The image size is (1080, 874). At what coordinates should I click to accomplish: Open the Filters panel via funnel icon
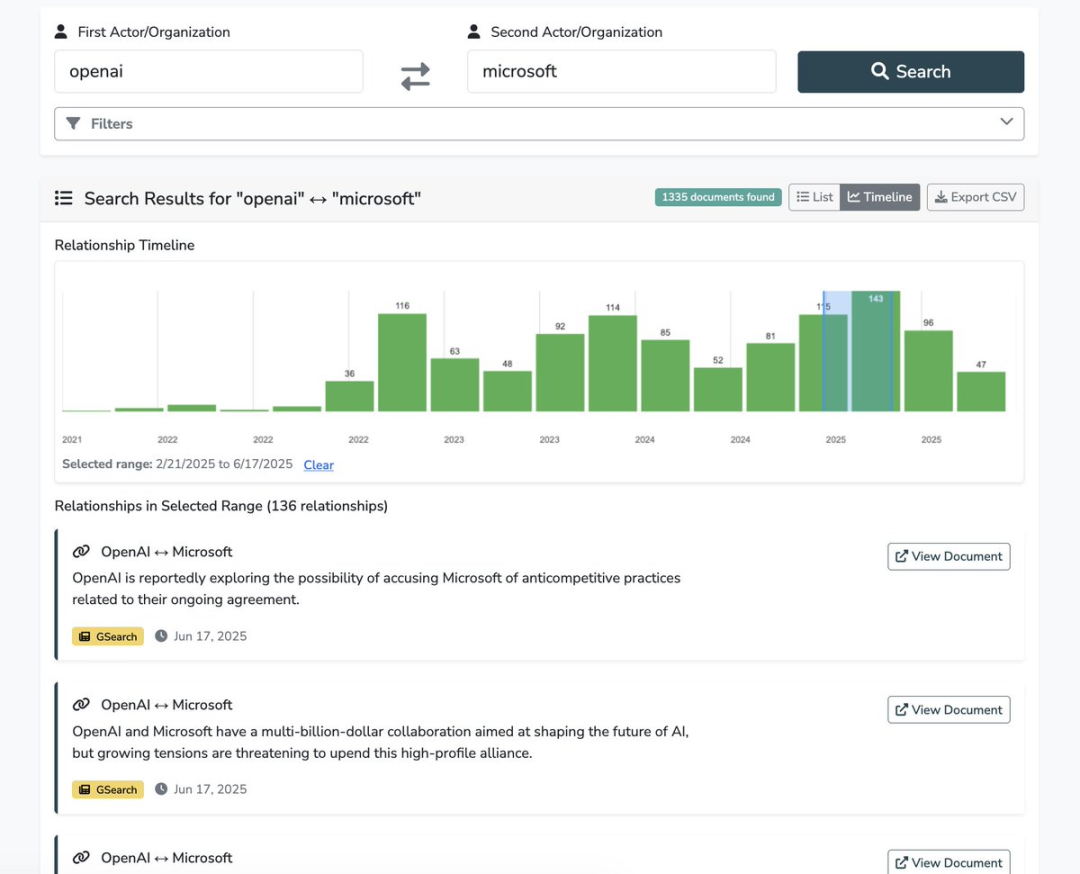[x=73, y=124]
